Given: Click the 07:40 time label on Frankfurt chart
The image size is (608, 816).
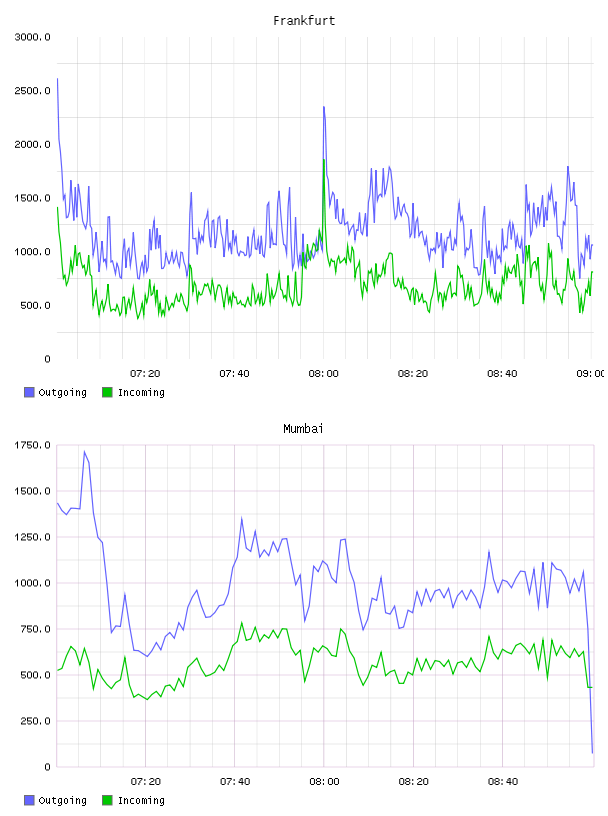Looking at the screenshot, I should [234, 374].
